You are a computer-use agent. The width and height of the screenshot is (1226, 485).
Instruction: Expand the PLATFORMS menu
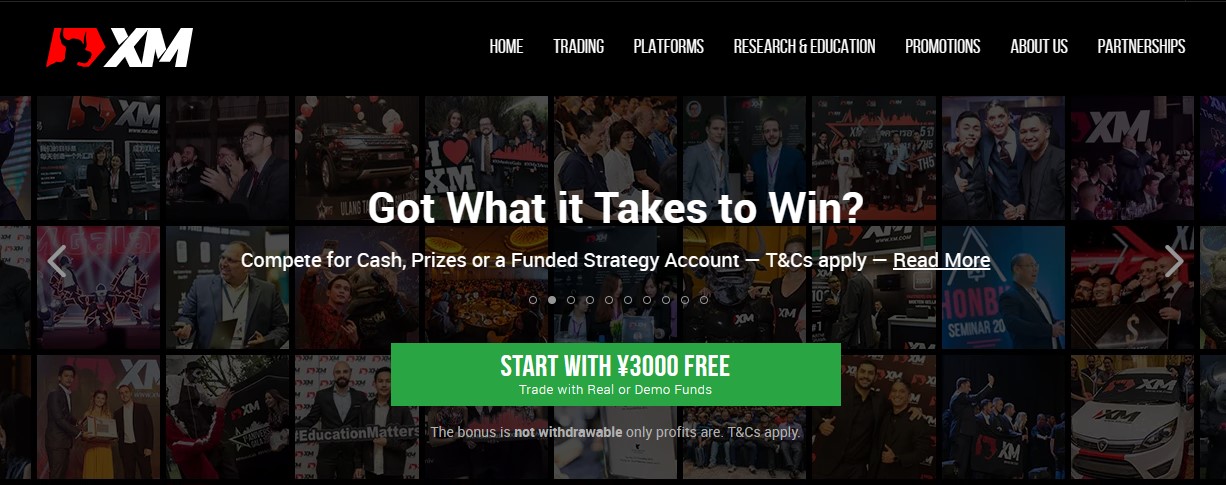click(669, 46)
